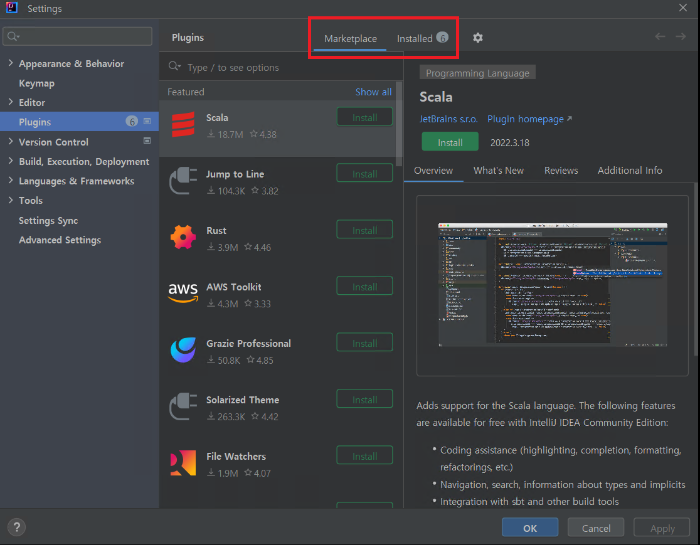Click the Installed tab count badge
Image resolution: width=700 pixels, height=545 pixels.
click(442, 37)
